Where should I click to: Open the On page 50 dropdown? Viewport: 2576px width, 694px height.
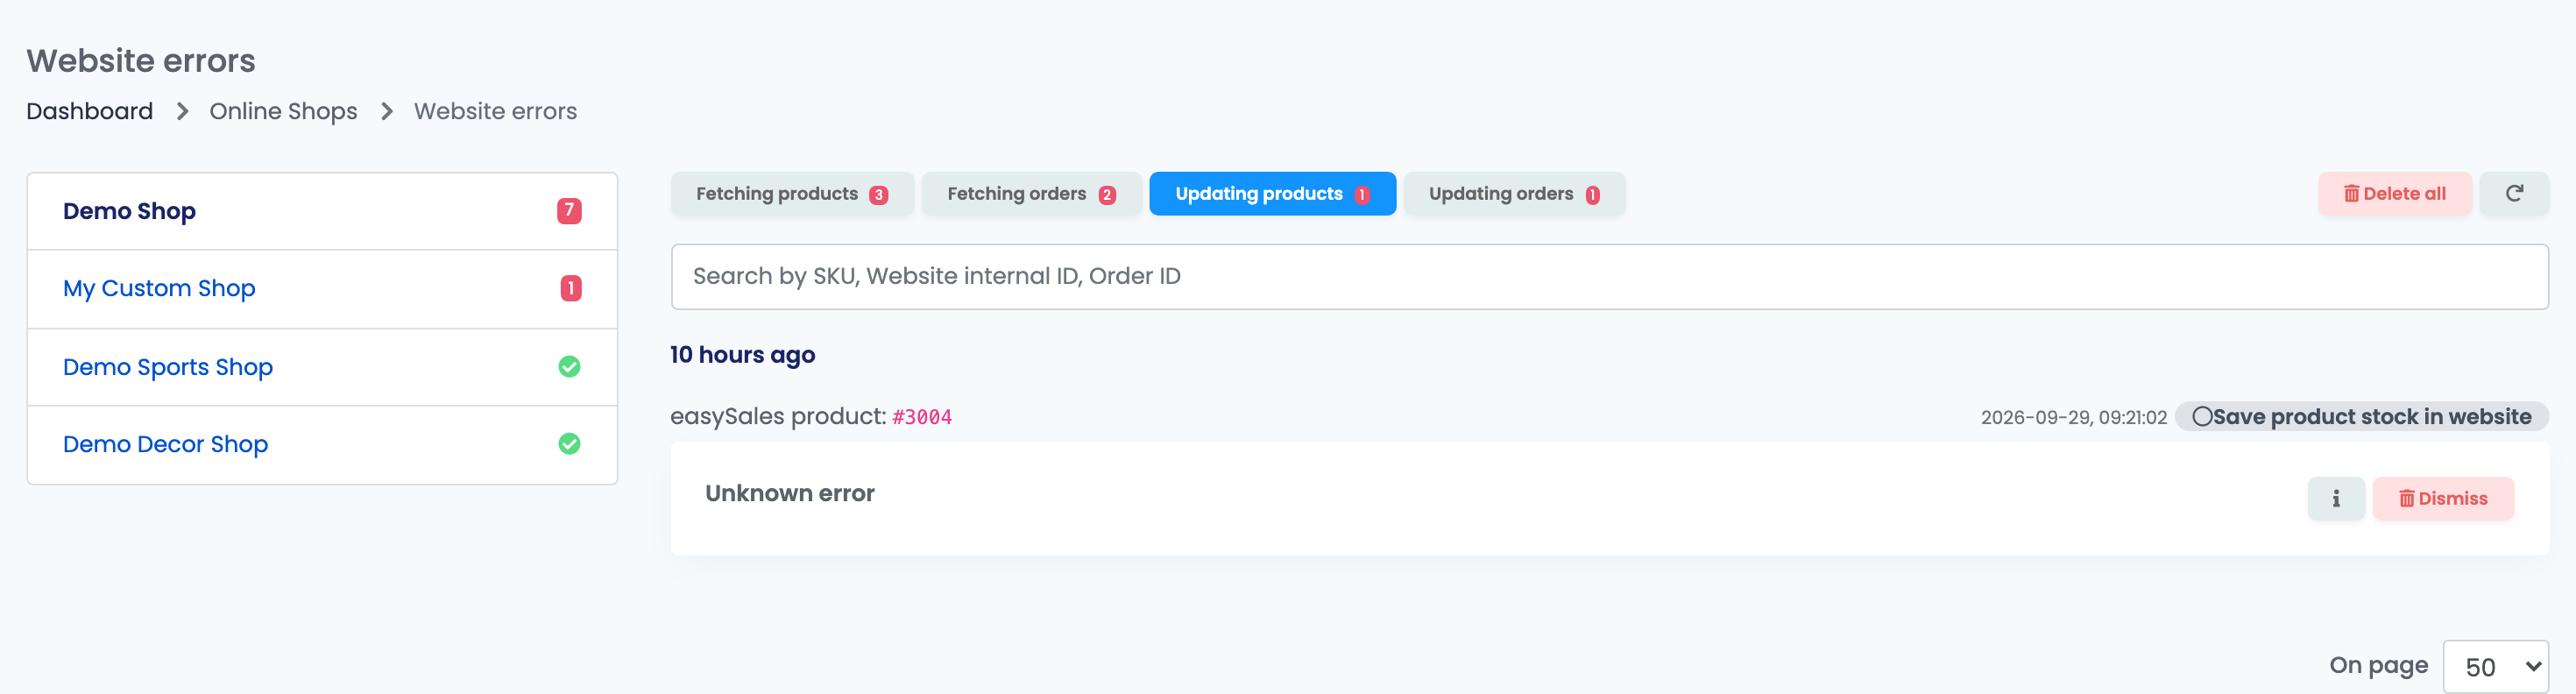click(2495, 666)
